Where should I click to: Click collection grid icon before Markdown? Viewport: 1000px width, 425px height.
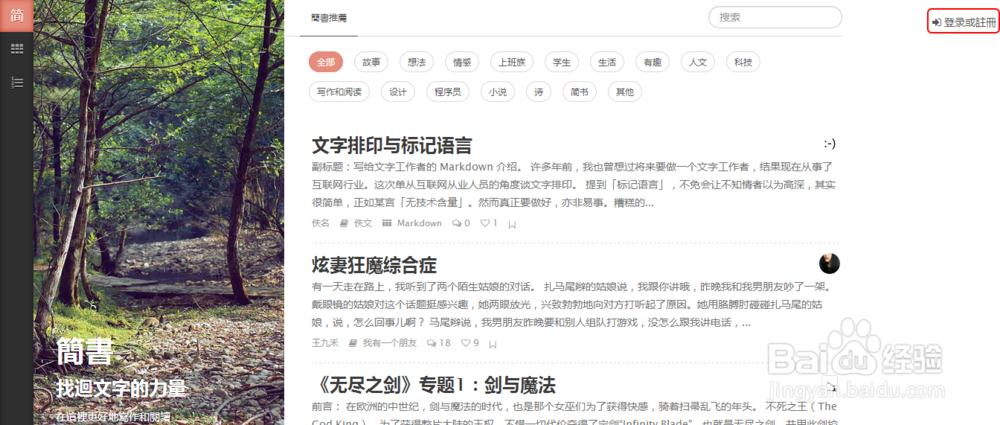[386, 223]
